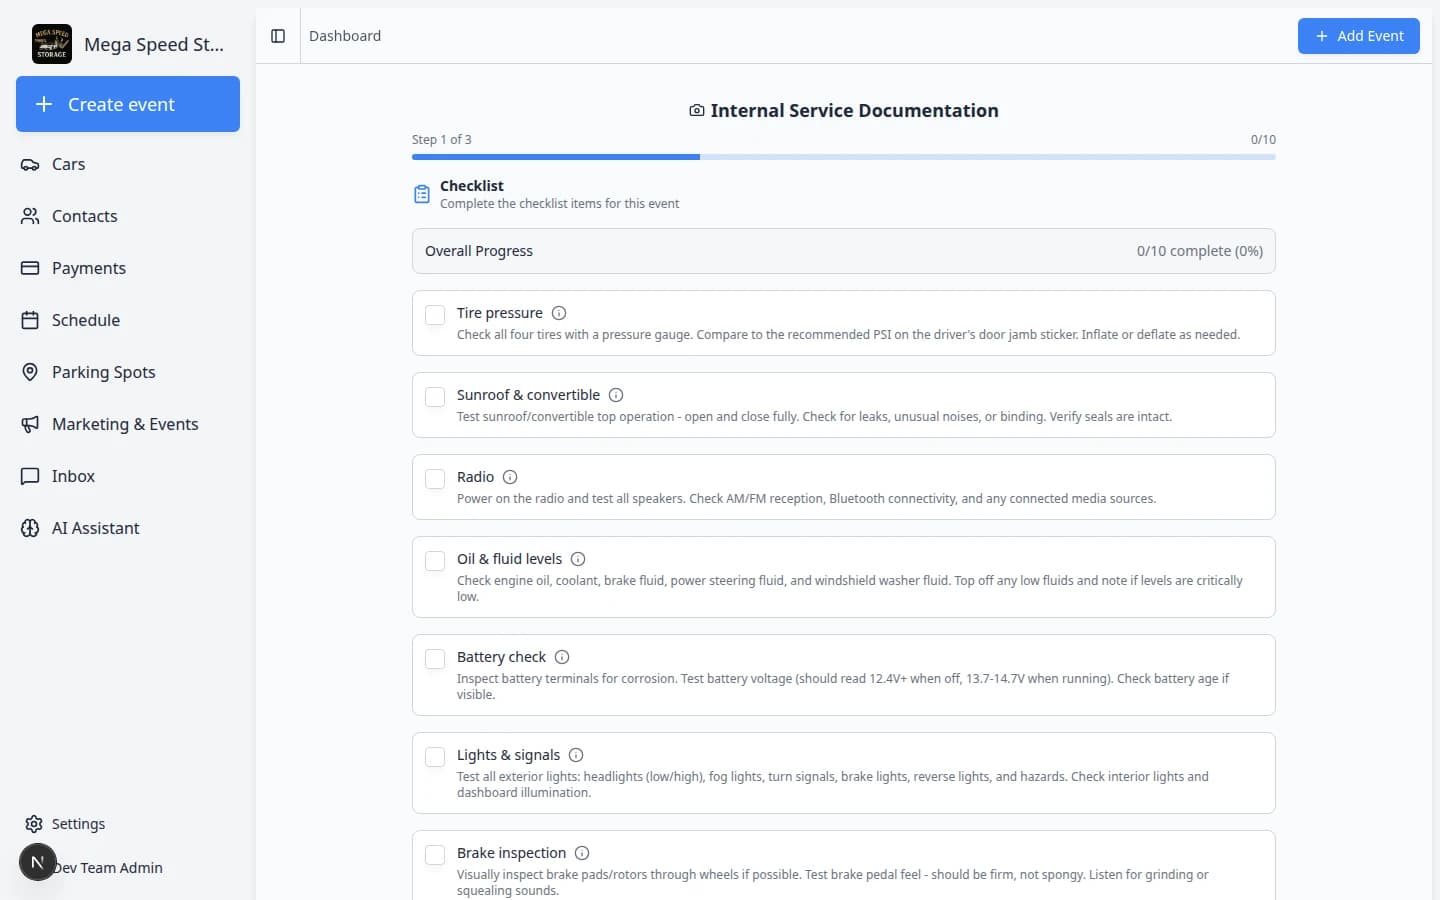Click the Mega Speed Storage logo

coord(52,44)
